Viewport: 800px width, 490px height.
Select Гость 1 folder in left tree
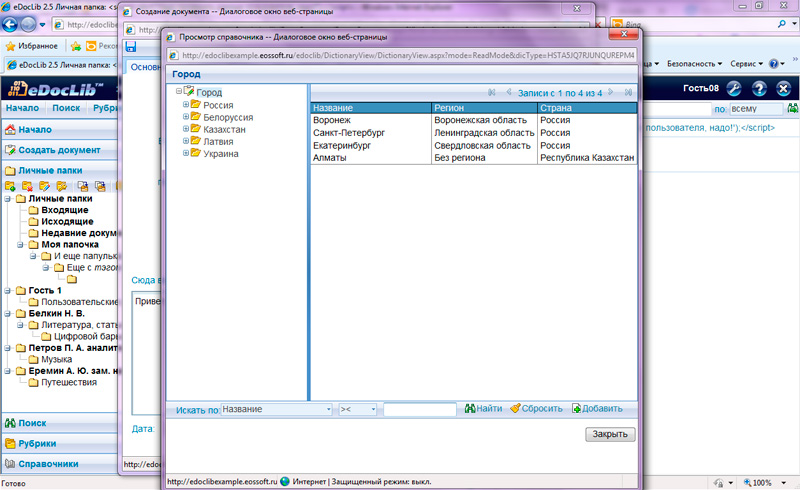coord(45,290)
